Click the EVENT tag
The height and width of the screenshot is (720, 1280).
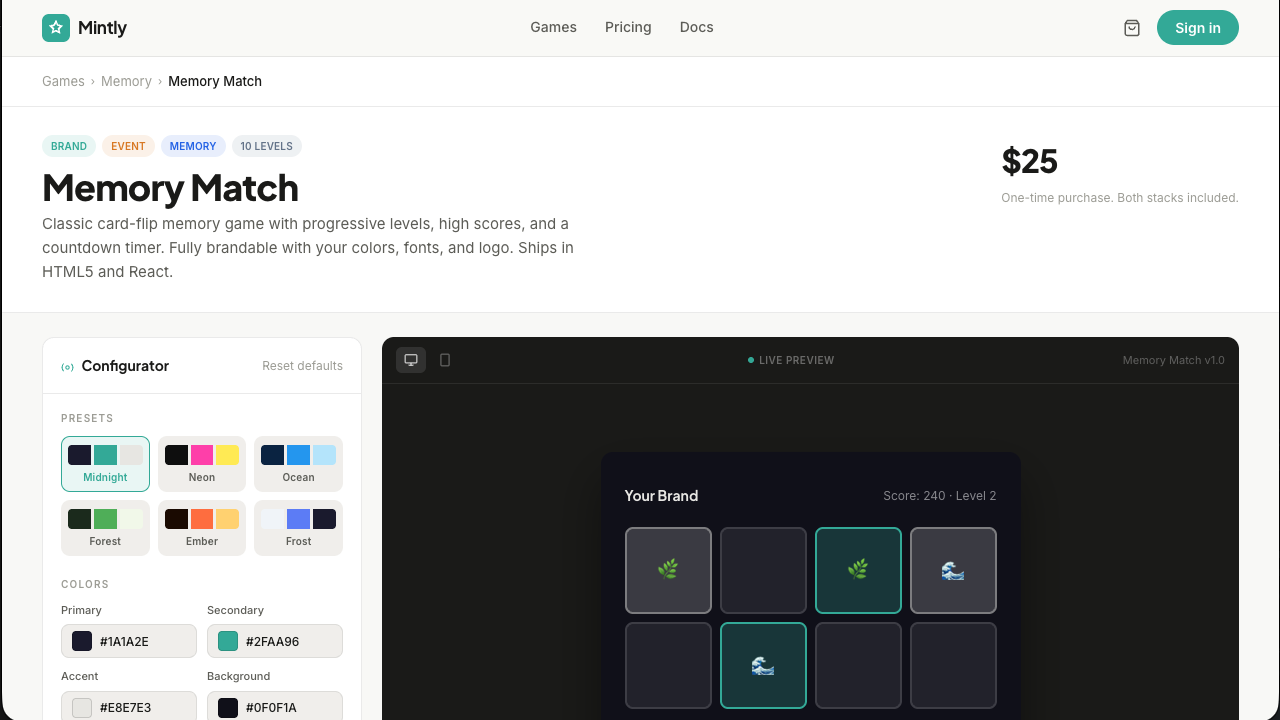coord(128,146)
